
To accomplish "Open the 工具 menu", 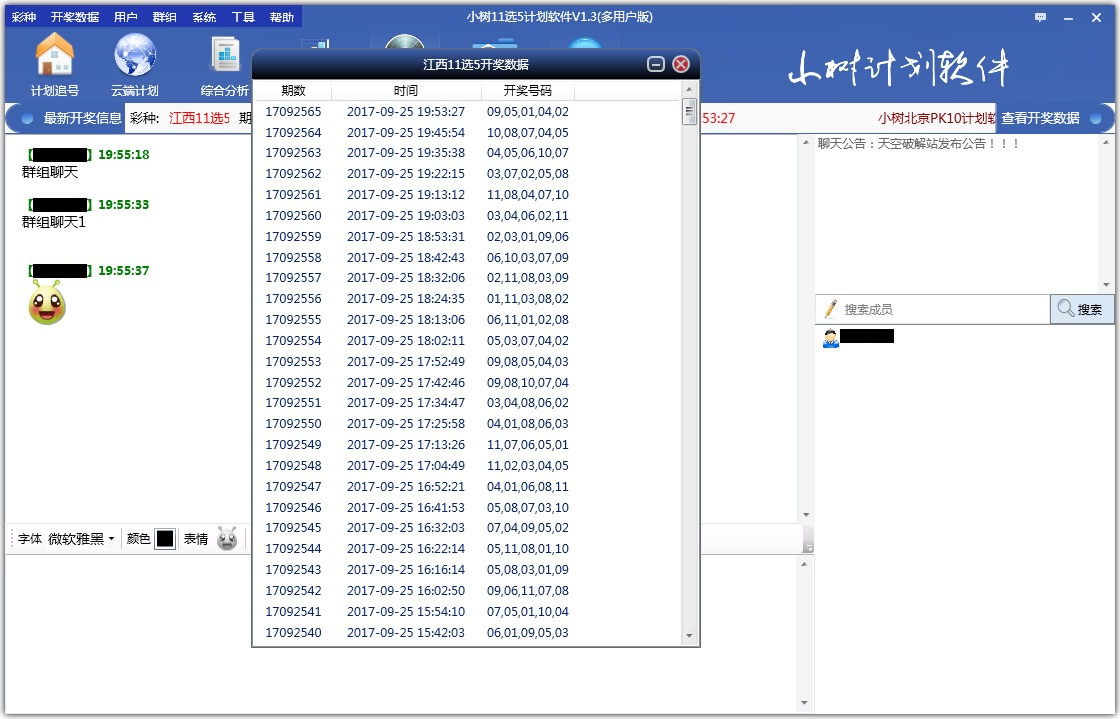I will pos(243,17).
